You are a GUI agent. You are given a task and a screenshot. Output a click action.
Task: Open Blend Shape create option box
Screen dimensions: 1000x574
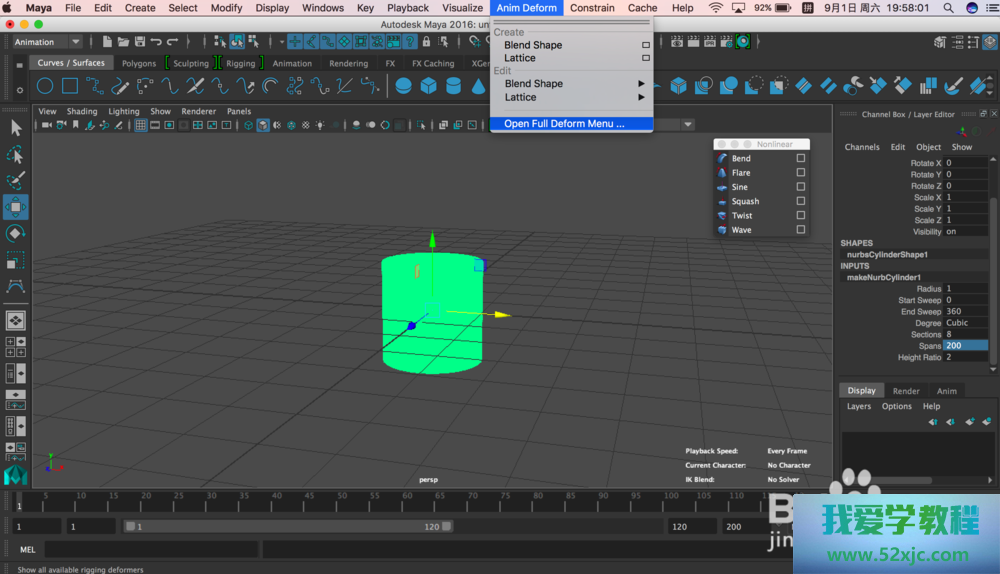646,45
